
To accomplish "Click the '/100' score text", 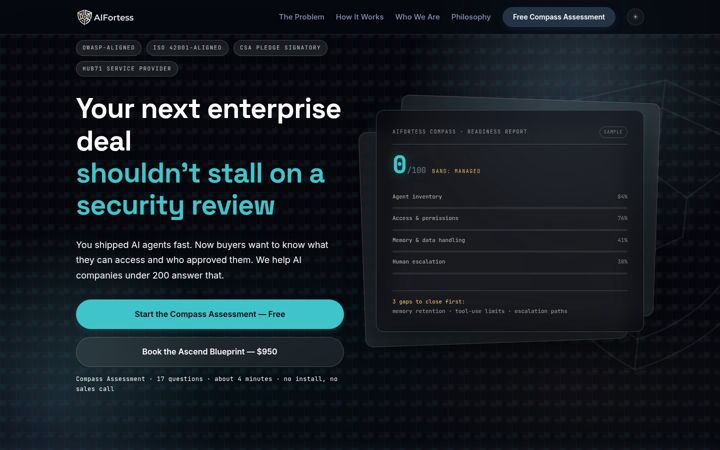I will [x=416, y=170].
